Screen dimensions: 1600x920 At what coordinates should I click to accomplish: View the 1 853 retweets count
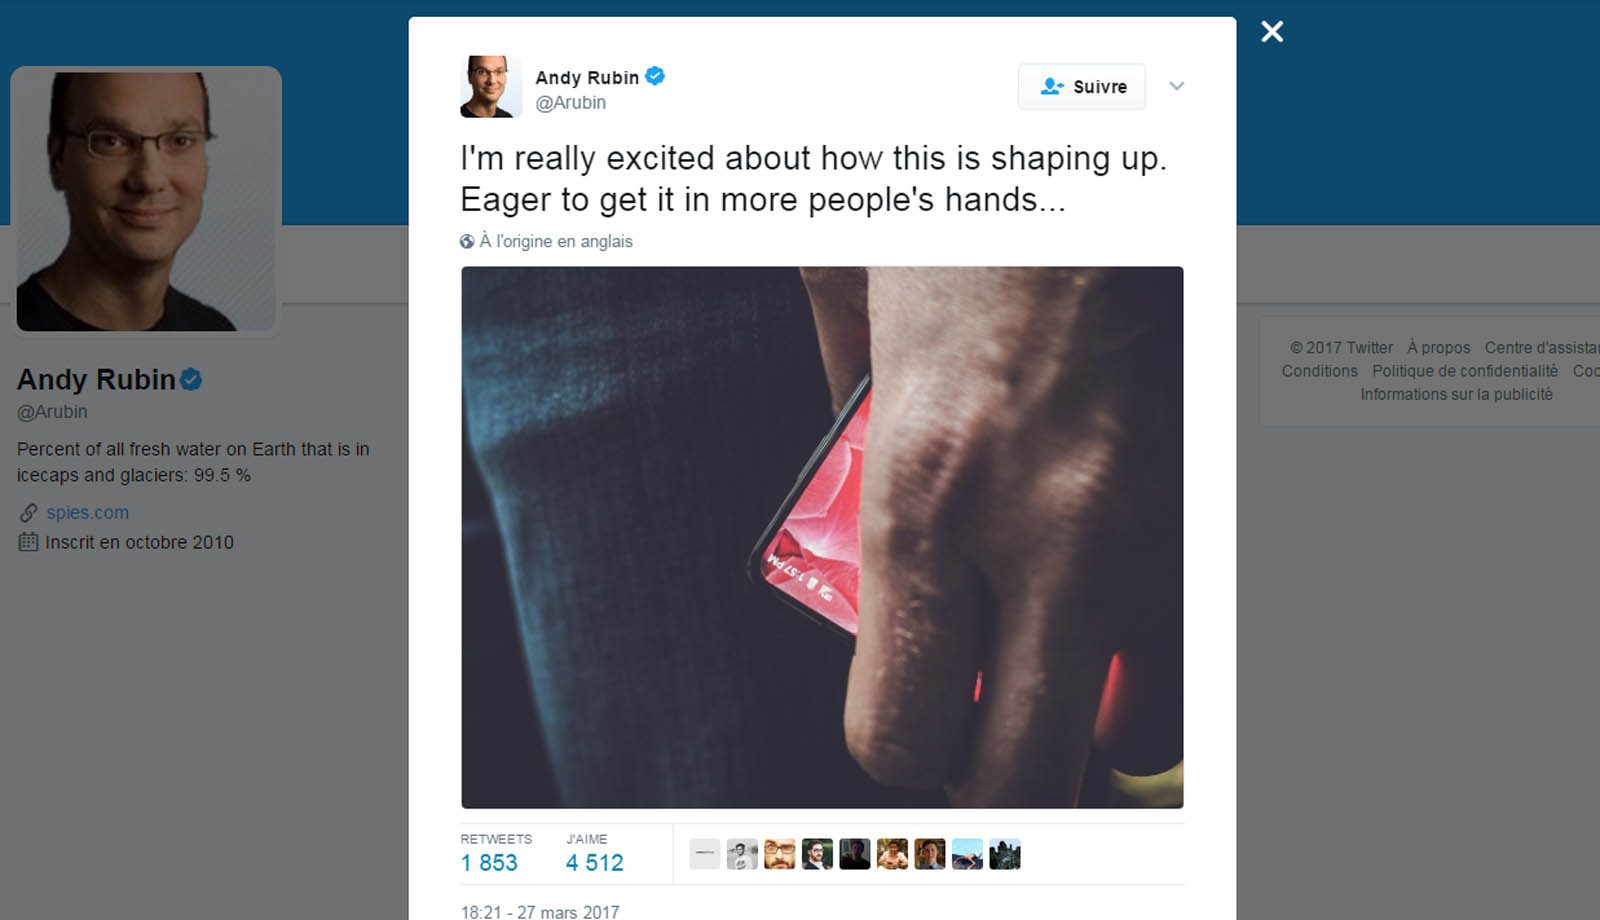pyautogui.click(x=489, y=863)
